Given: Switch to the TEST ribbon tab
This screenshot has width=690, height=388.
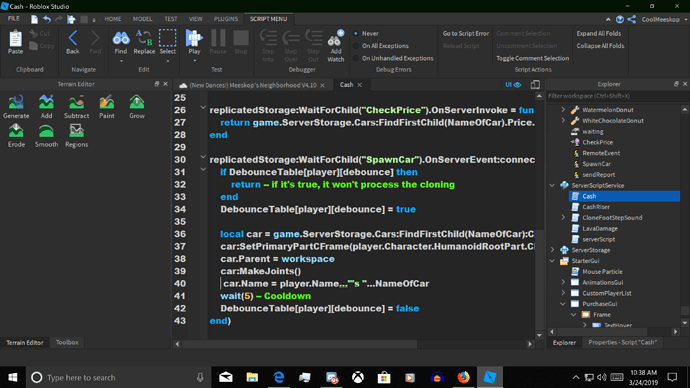Looking at the screenshot, I should pos(171,19).
